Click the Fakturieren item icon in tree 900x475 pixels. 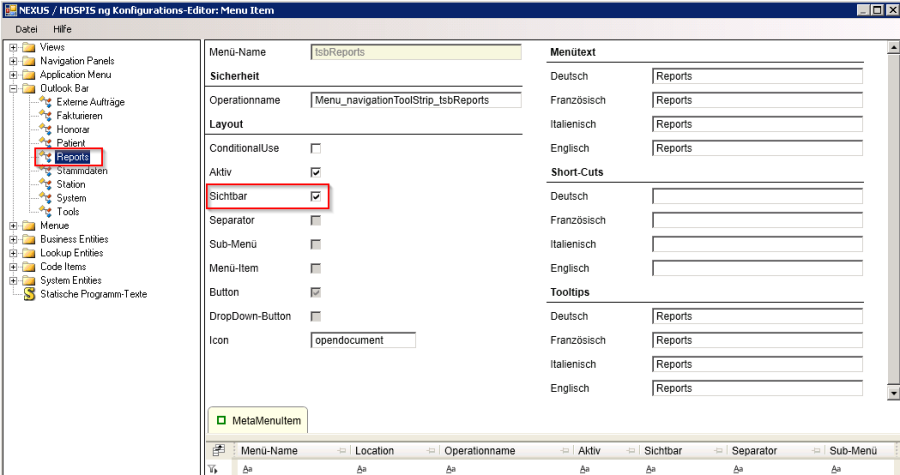[45, 116]
